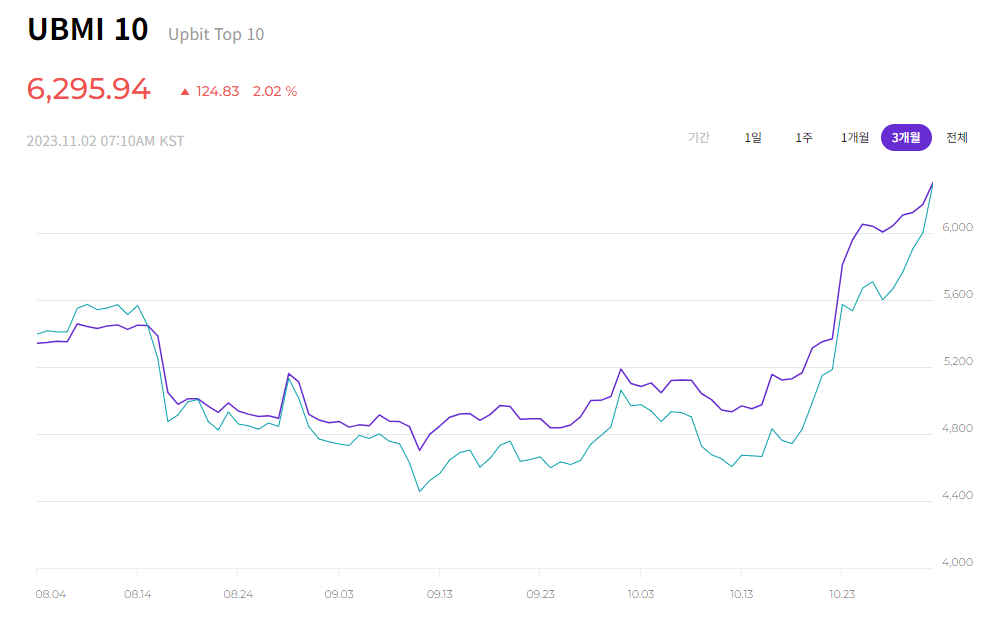Click the 4,400 y-axis label
The width and height of the screenshot is (988, 617).
[957, 495]
